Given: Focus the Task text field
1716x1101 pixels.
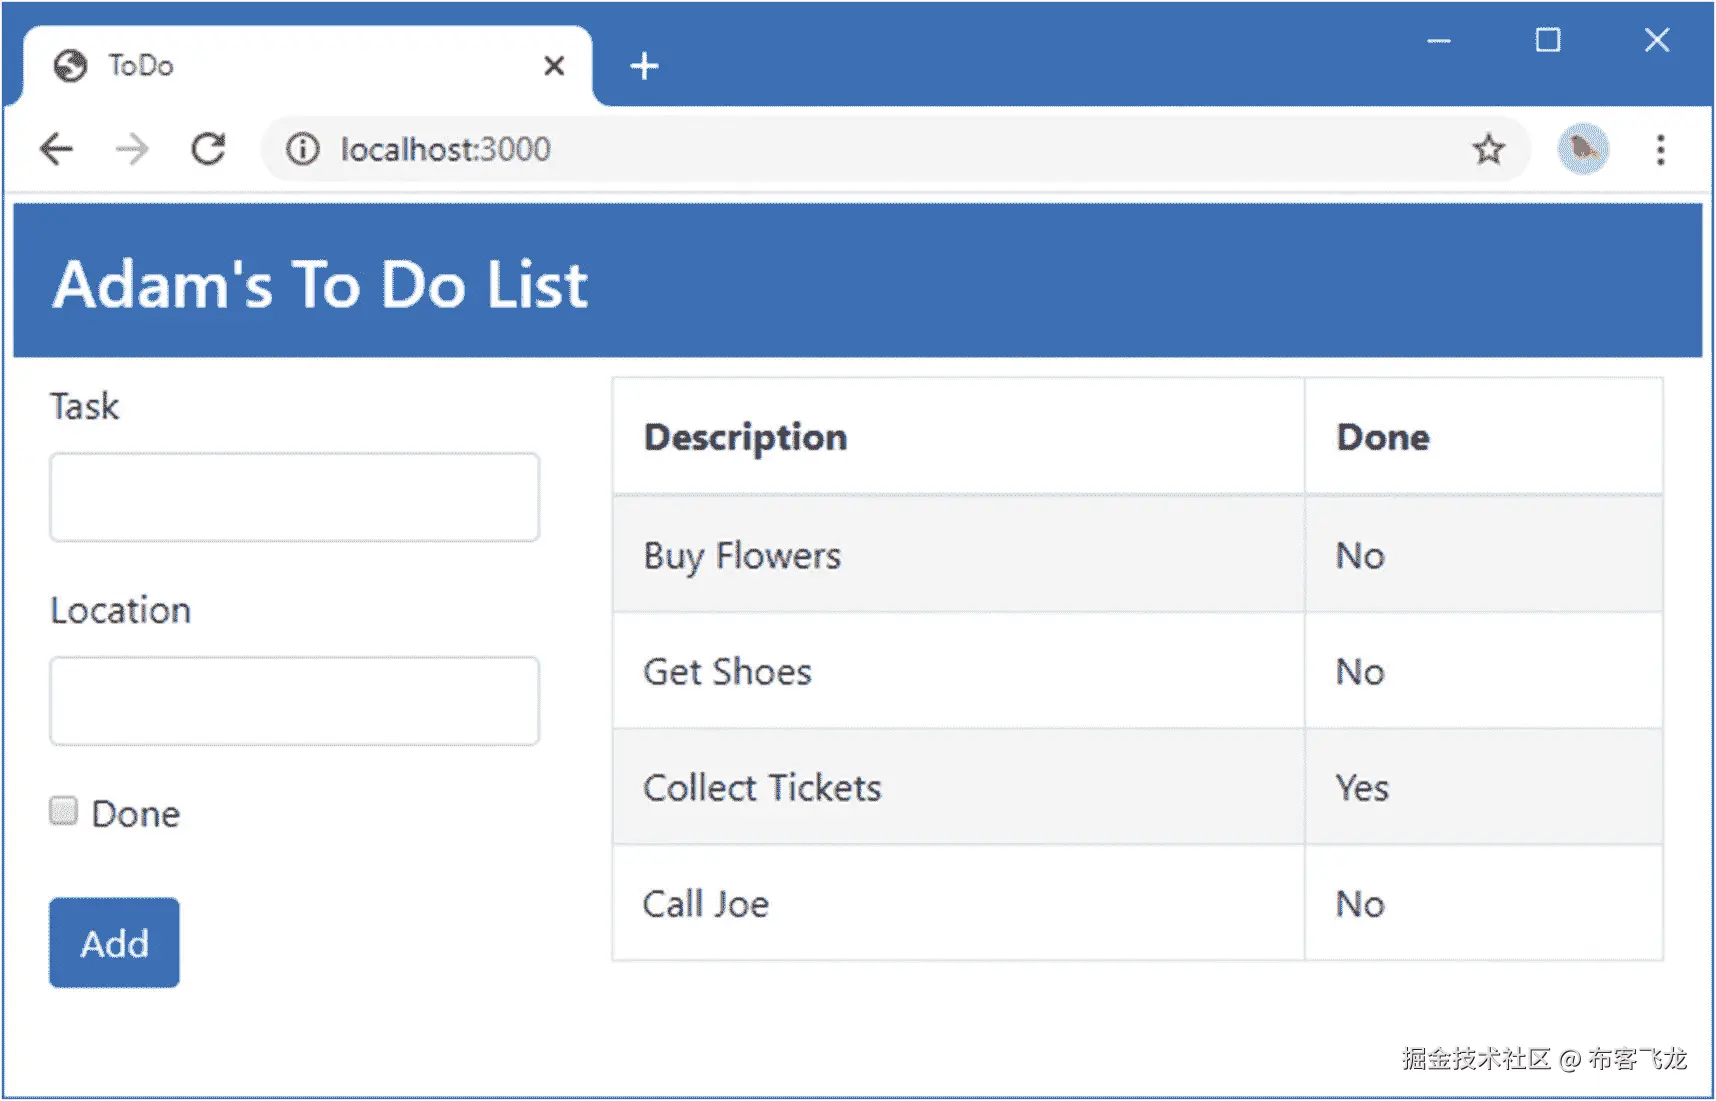Looking at the screenshot, I should click(x=294, y=497).
